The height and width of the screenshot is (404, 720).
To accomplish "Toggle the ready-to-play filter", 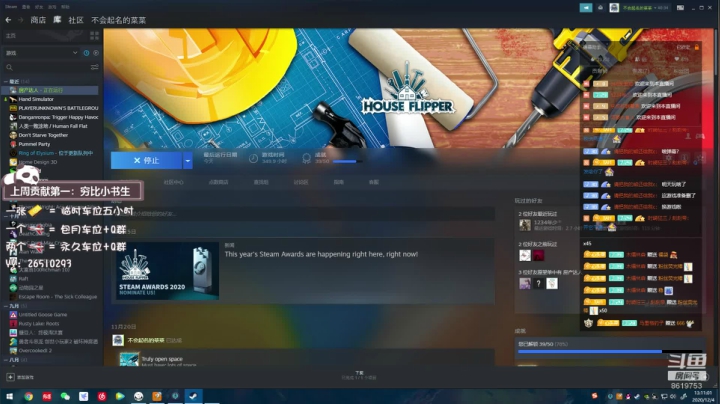I will pyautogui.click(x=96, y=53).
